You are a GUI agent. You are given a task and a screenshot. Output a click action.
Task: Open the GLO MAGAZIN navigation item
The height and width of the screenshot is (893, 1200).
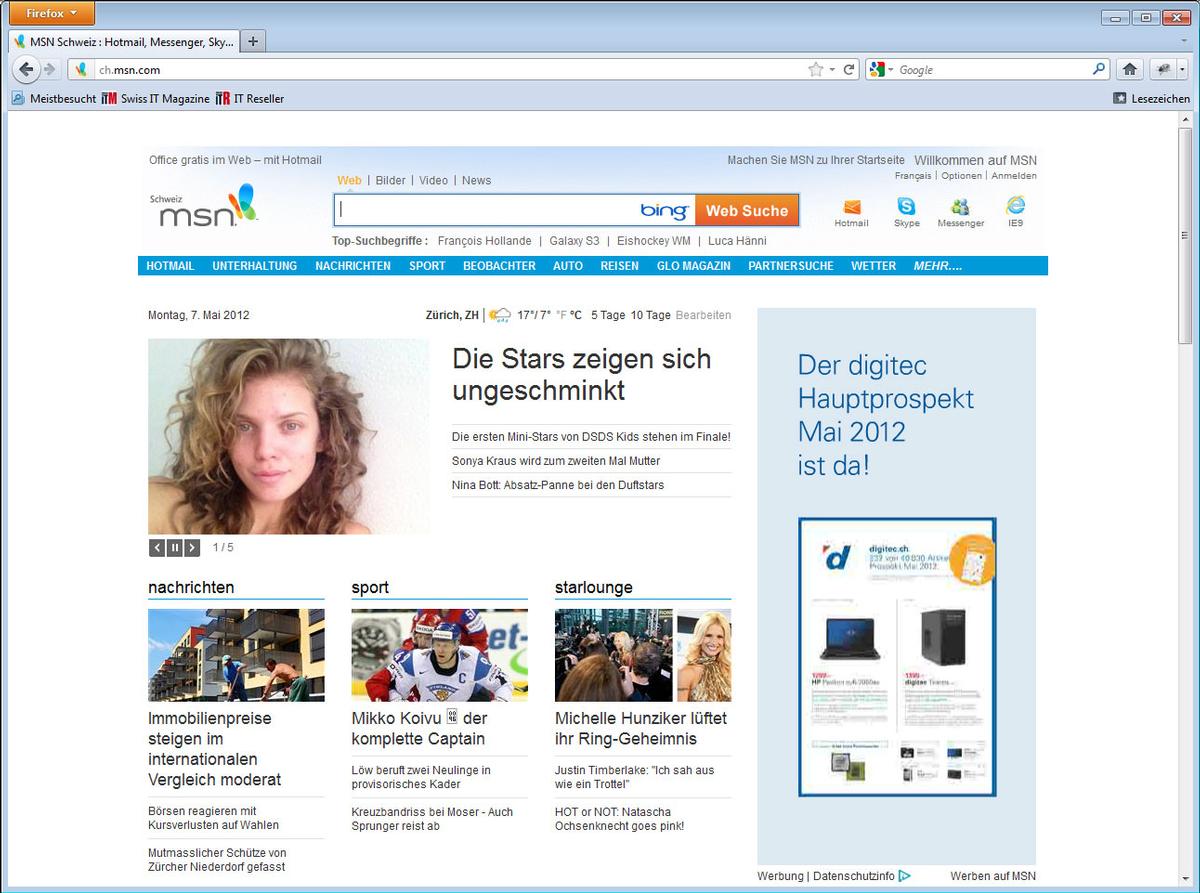[x=694, y=266]
